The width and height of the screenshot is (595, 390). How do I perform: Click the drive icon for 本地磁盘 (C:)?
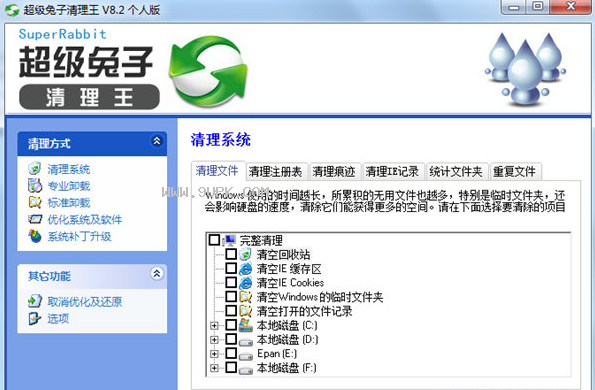[x=246, y=325]
